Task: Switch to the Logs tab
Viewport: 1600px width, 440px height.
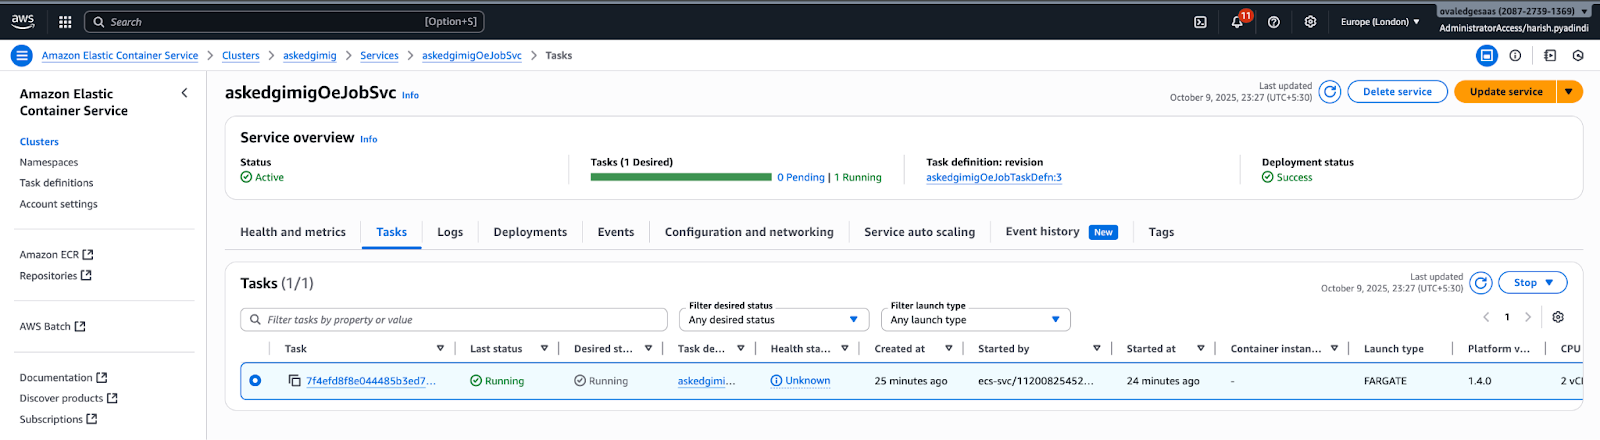Action: click(x=450, y=232)
